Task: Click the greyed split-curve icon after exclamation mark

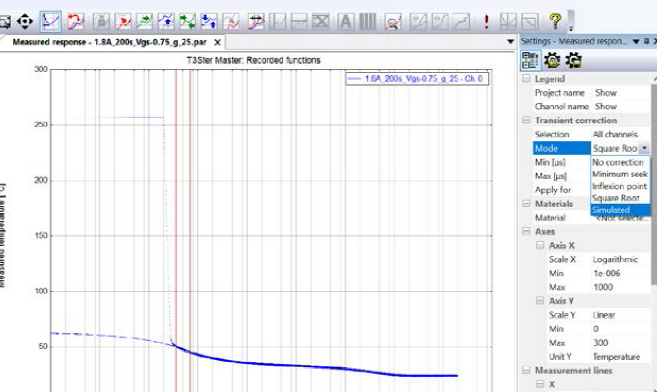Action: (x=508, y=21)
